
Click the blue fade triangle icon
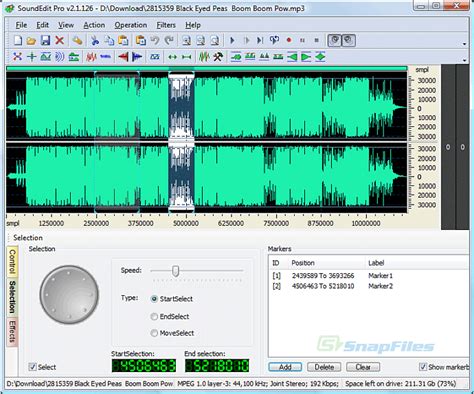coord(137,57)
